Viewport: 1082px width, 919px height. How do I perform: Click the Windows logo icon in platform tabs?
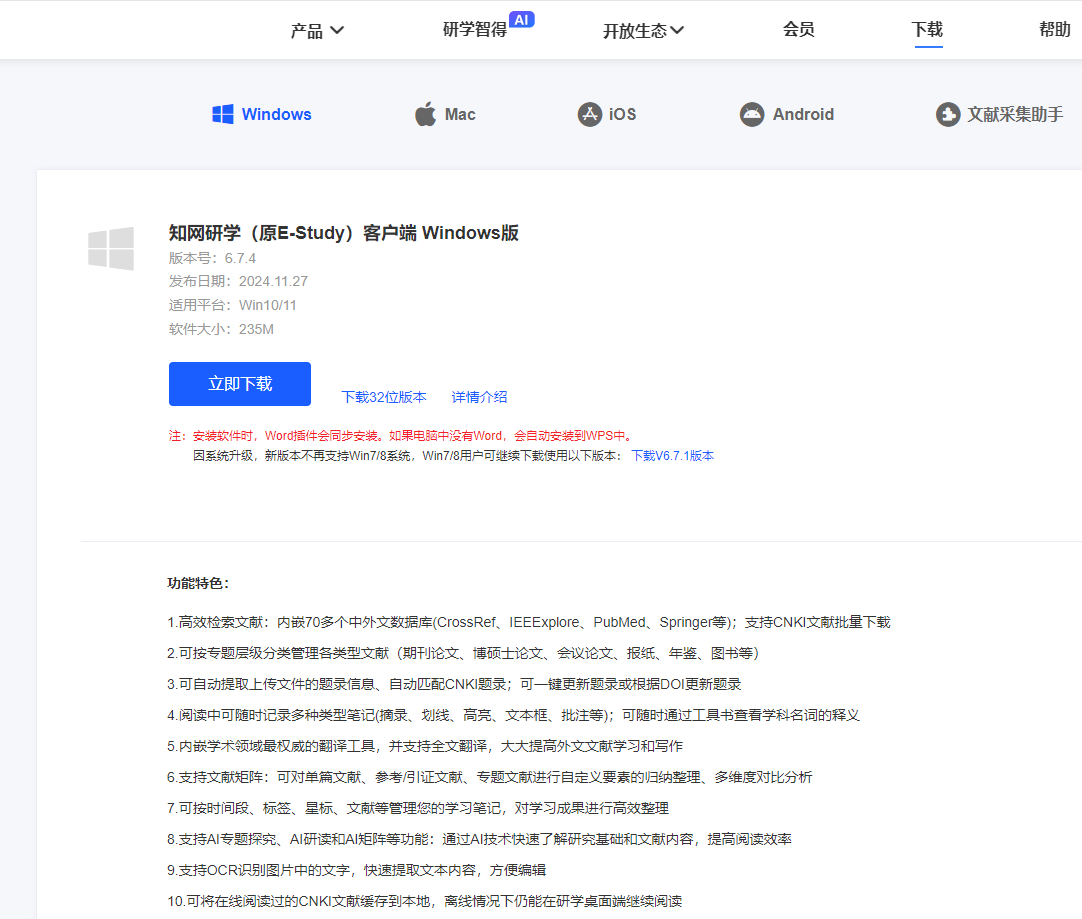[x=222, y=114]
